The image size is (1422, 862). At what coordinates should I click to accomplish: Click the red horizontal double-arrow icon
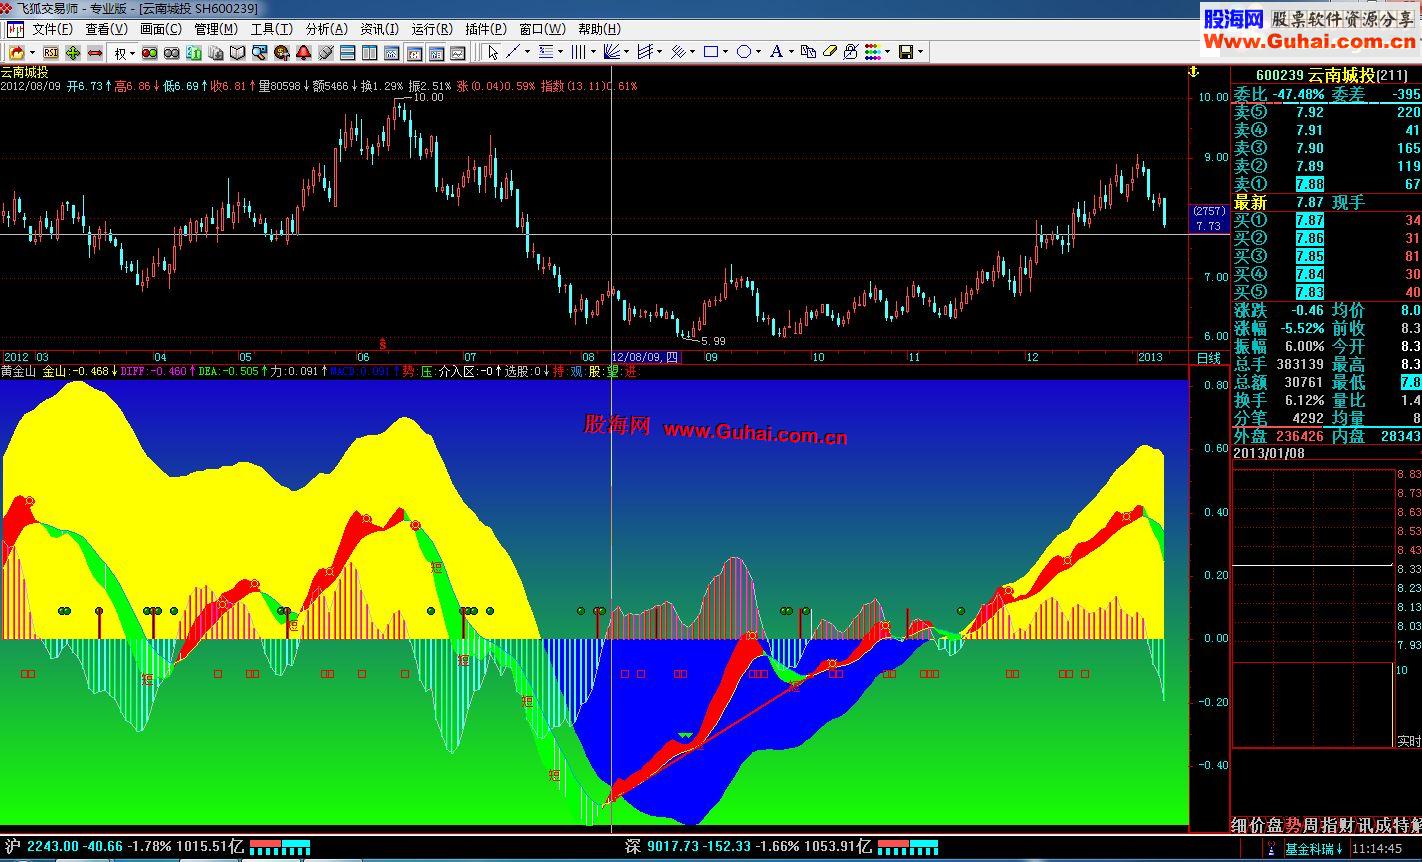coord(95,52)
